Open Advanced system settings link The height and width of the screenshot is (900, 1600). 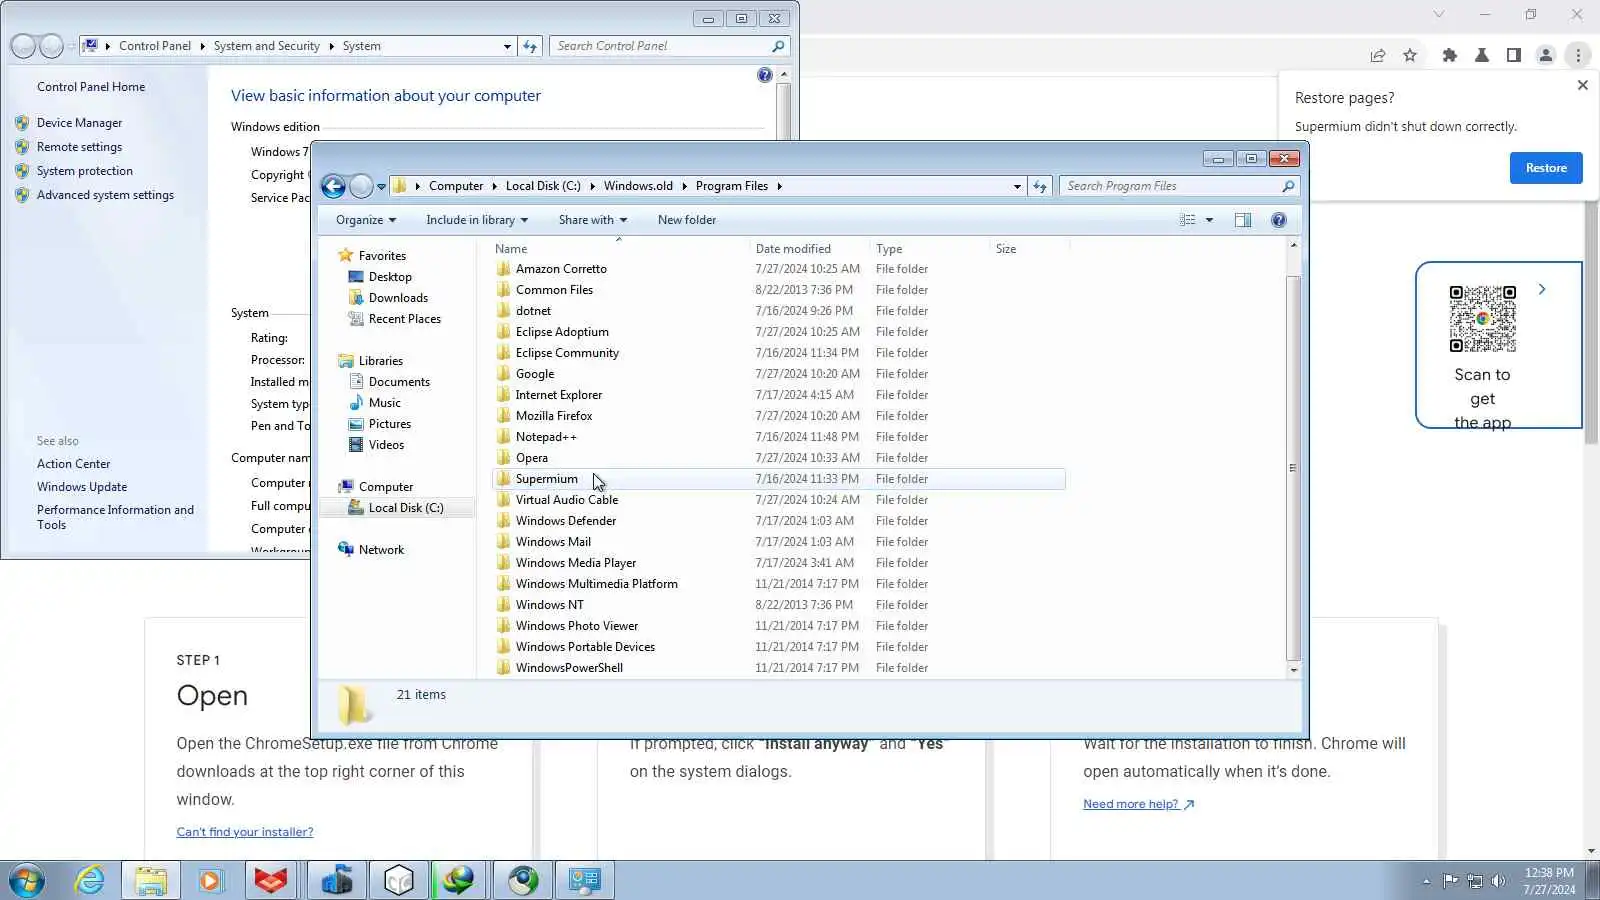105,195
